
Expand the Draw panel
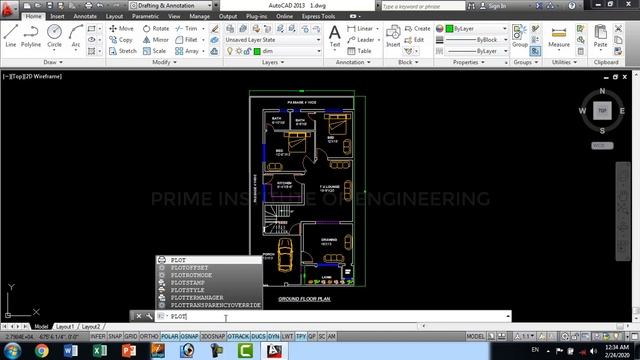[53, 62]
